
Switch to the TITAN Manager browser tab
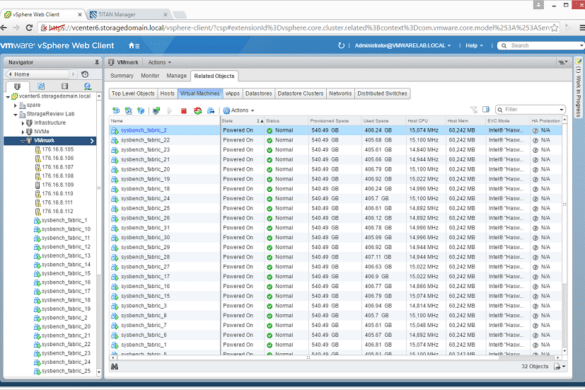[x=128, y=15]
